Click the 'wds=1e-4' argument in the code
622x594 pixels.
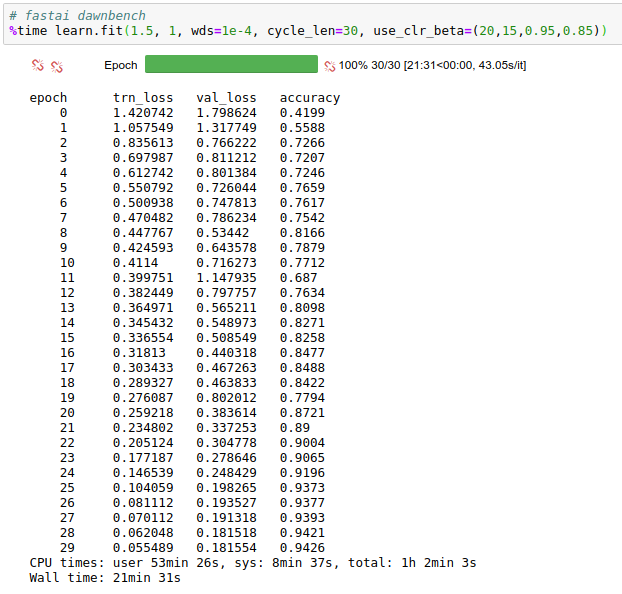221,31
